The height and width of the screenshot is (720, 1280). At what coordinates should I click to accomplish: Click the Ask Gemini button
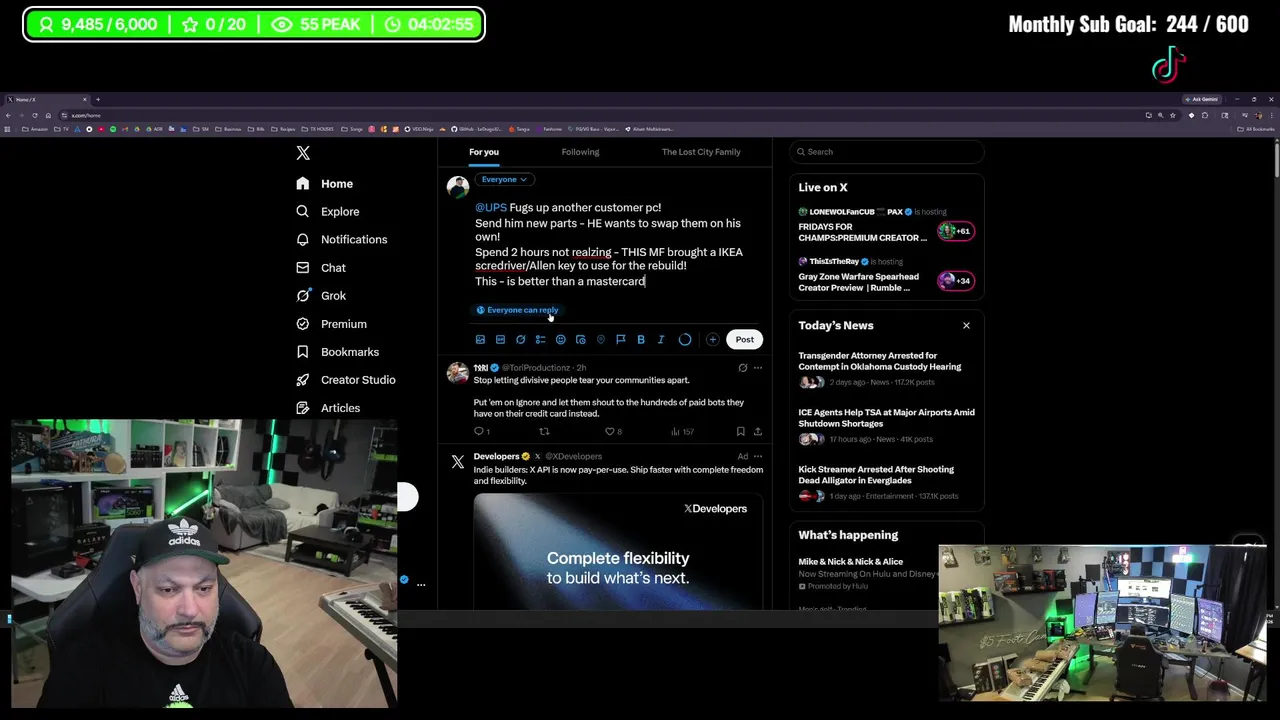click(x=1201, y=100)
